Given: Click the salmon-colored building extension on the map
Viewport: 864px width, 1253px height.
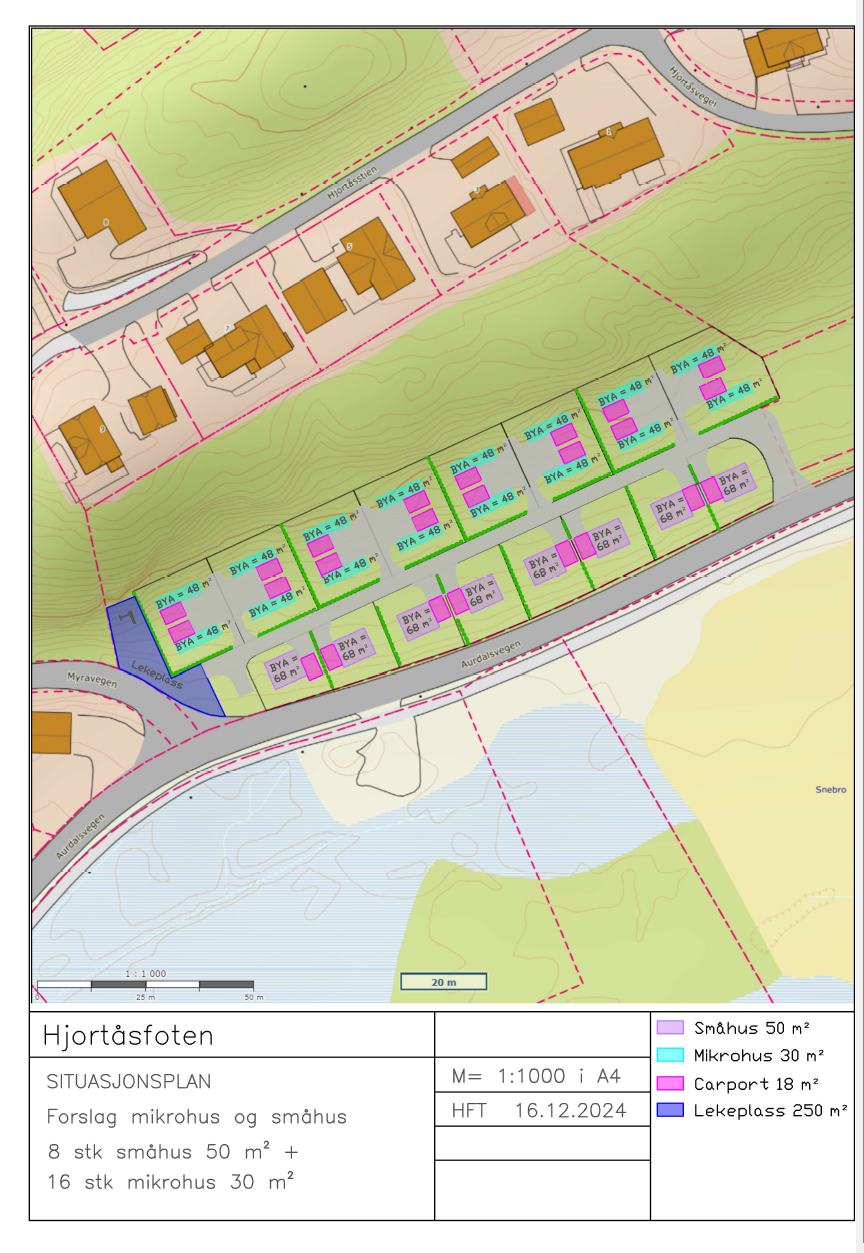Looking at the screenshot, I should click(519, 194).
